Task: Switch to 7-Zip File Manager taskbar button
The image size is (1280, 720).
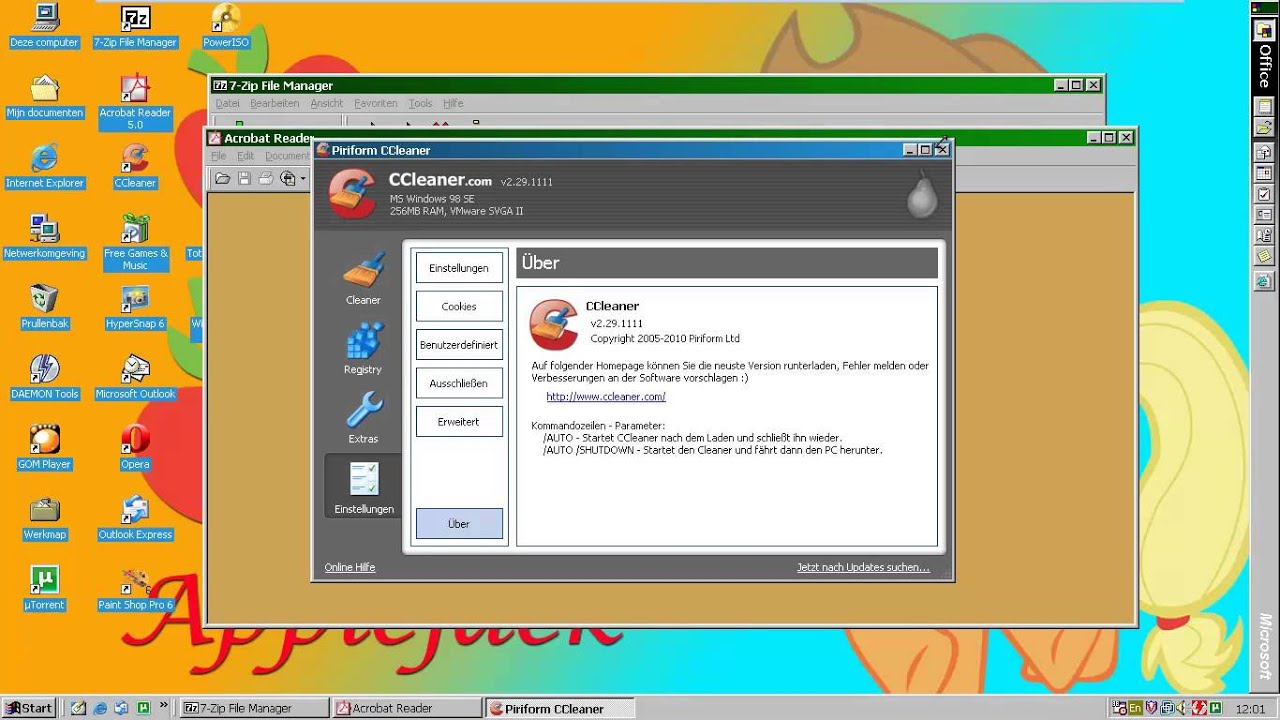Action: tap(255, 708)
